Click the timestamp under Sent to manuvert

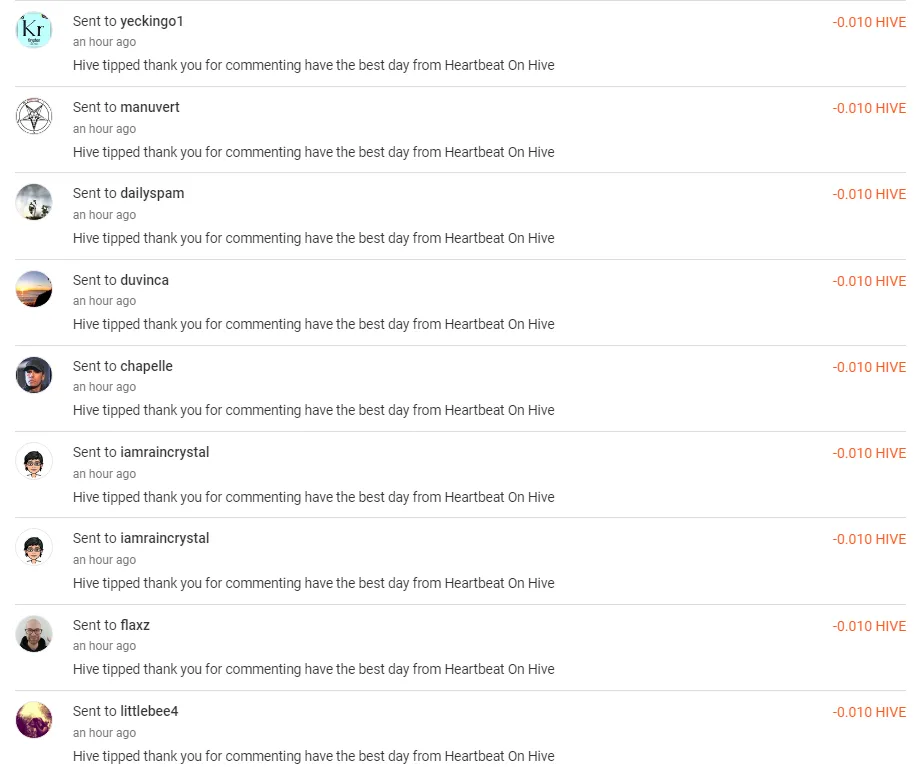click(104, 129)
